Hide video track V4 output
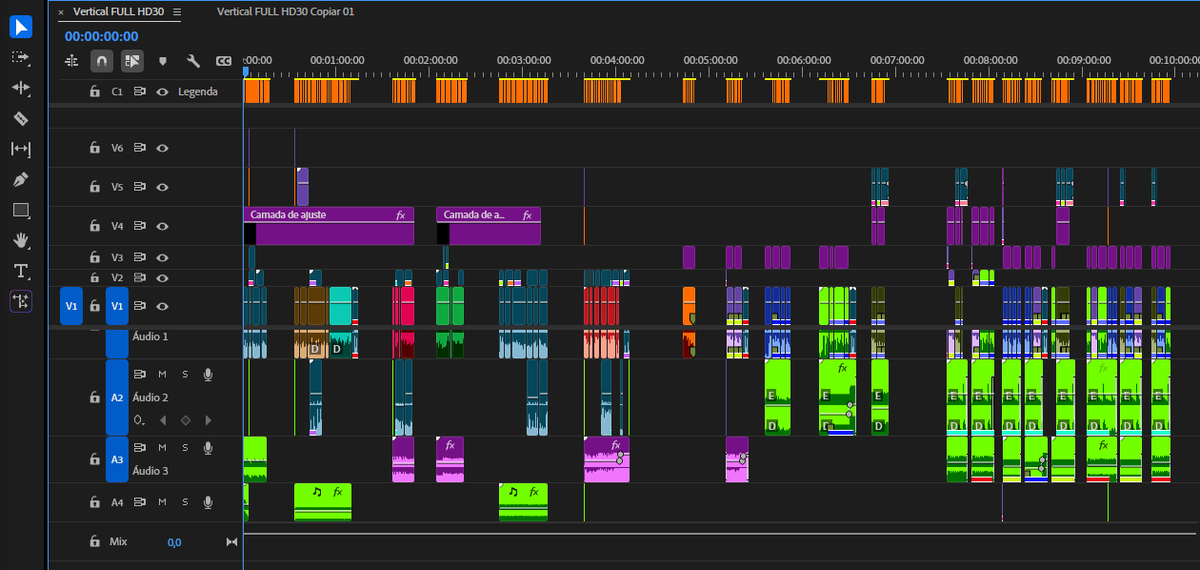Viewport: 1200px width, 570px height. [161, 226]
